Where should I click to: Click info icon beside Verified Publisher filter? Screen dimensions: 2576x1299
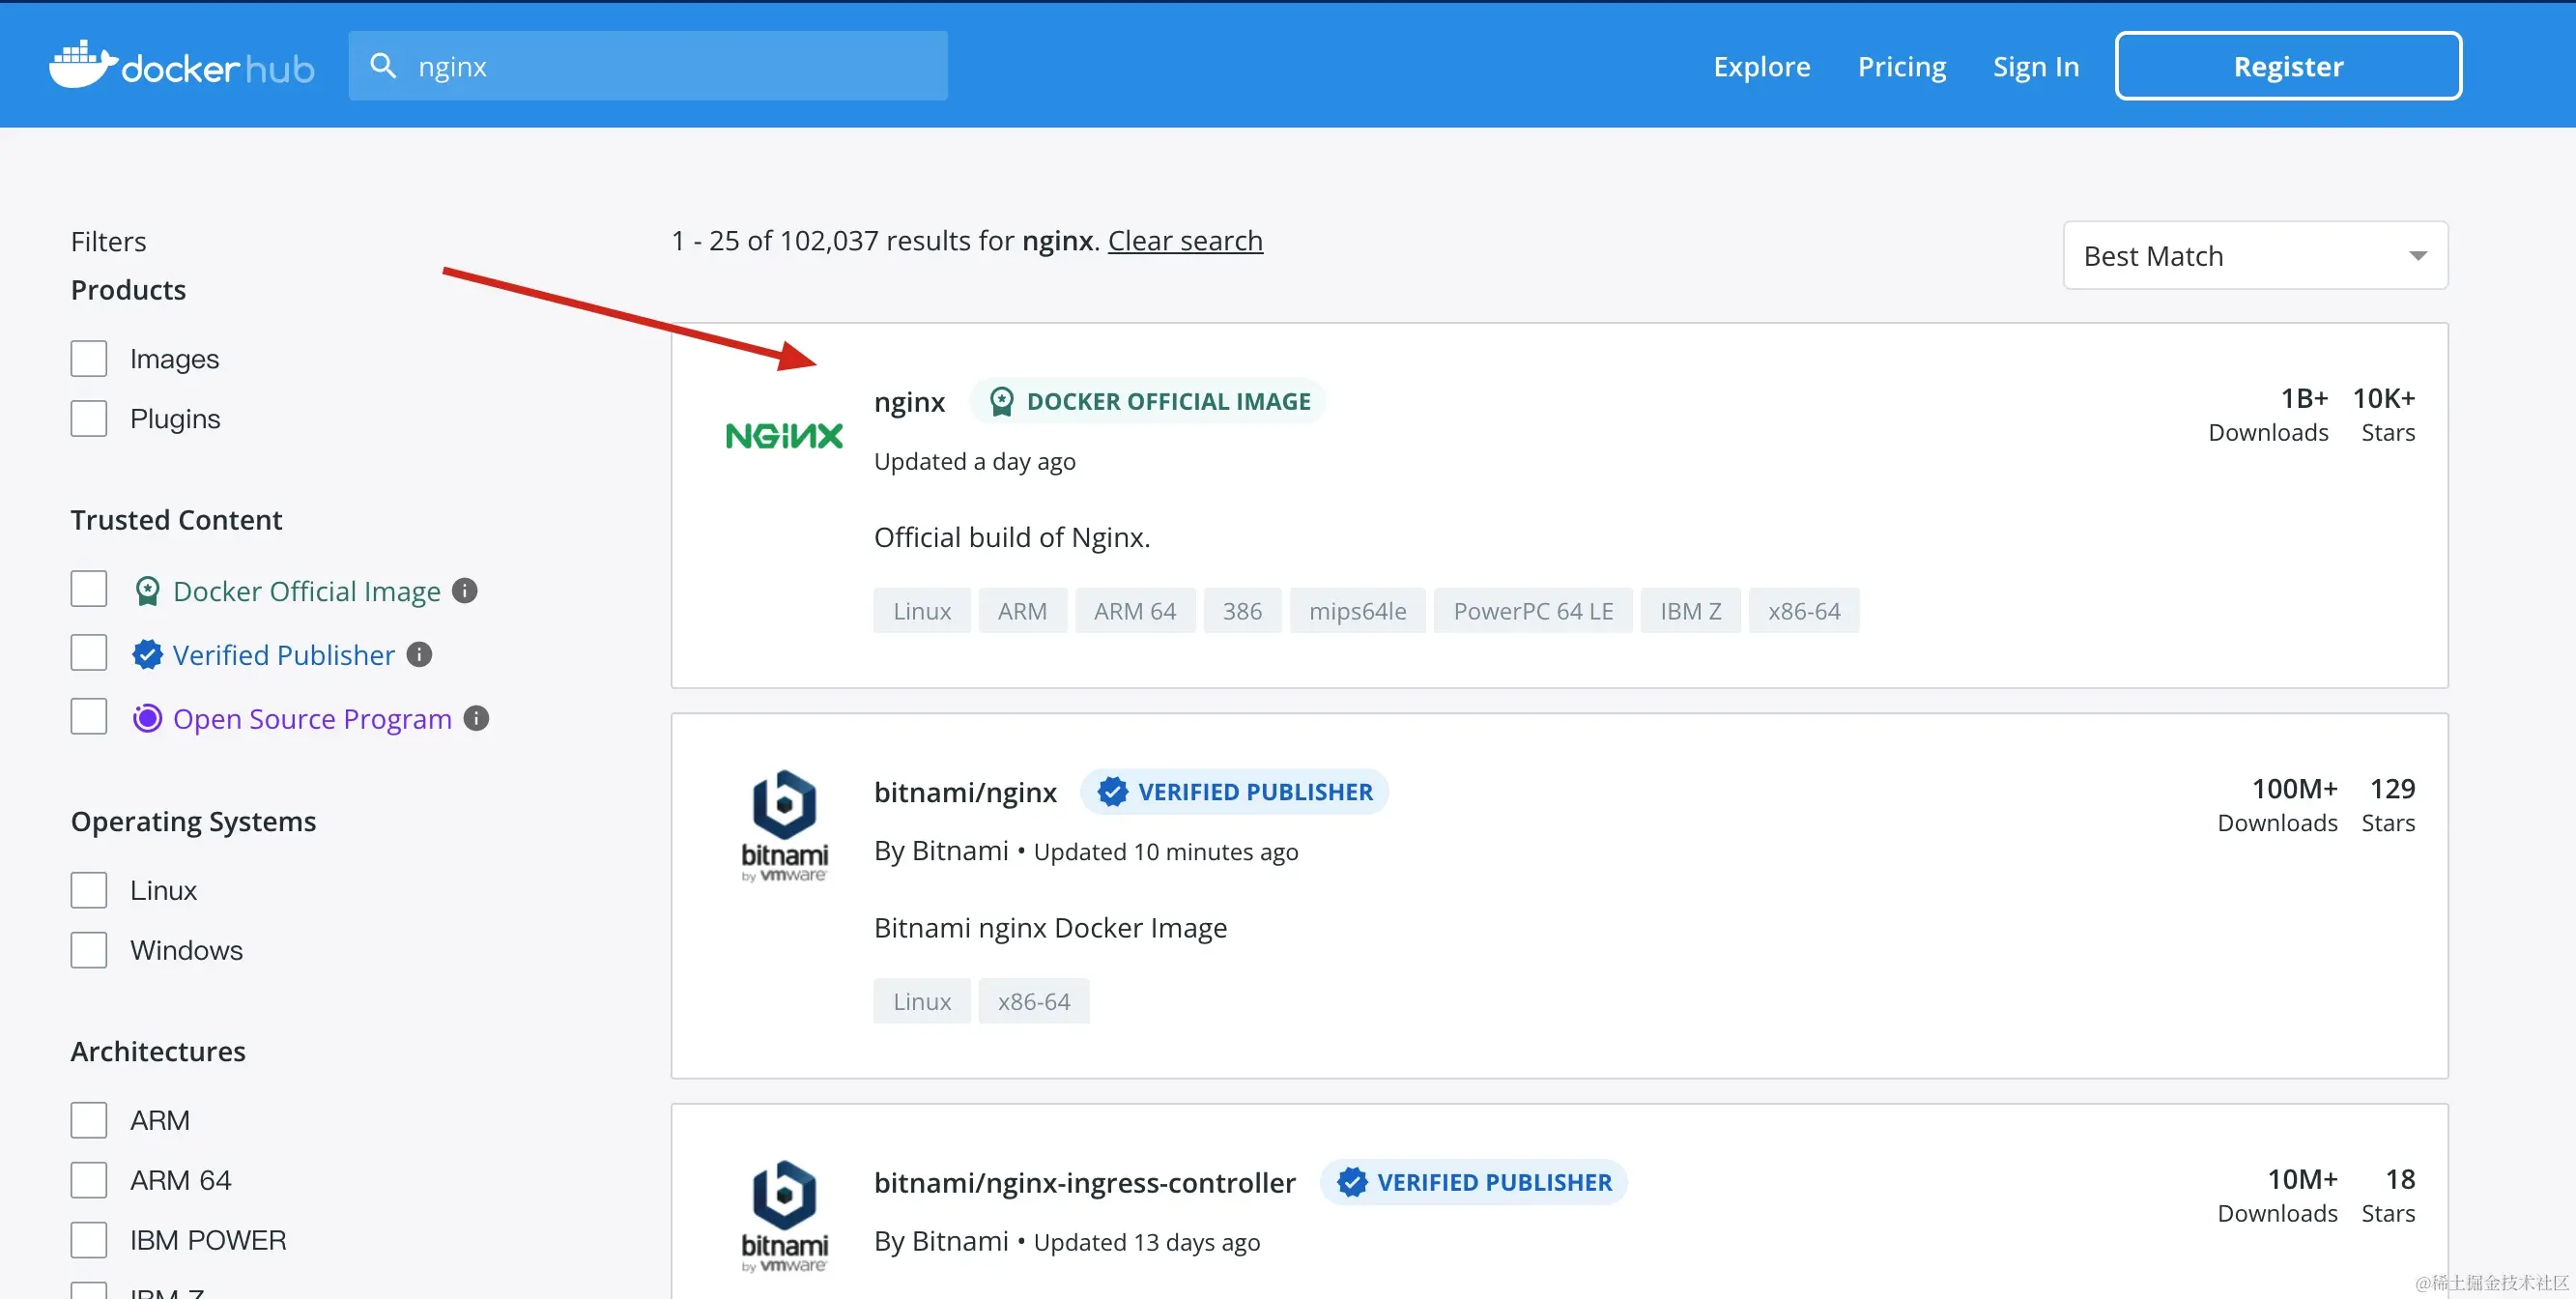(420, 655)
